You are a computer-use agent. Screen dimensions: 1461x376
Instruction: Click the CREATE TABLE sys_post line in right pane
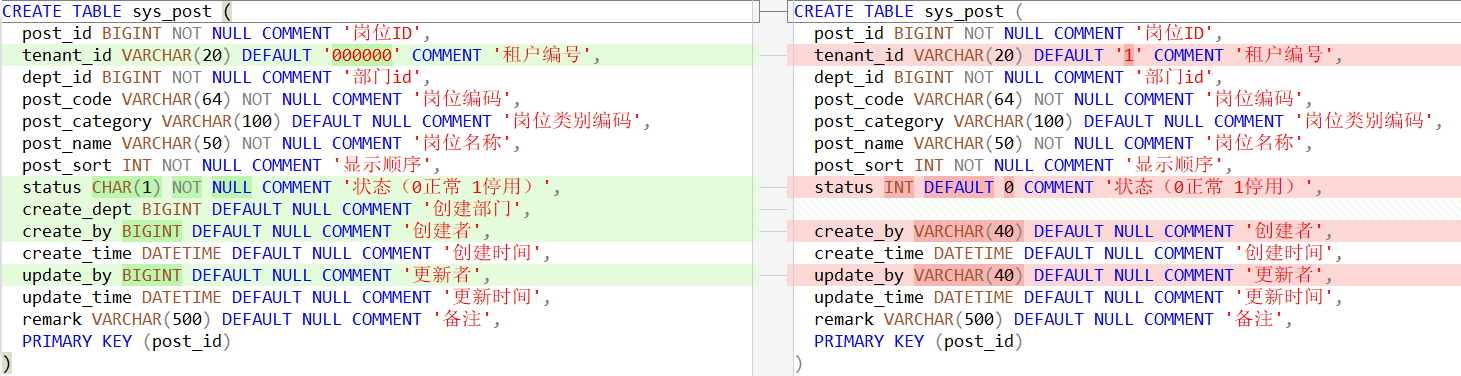click(909, 11)
